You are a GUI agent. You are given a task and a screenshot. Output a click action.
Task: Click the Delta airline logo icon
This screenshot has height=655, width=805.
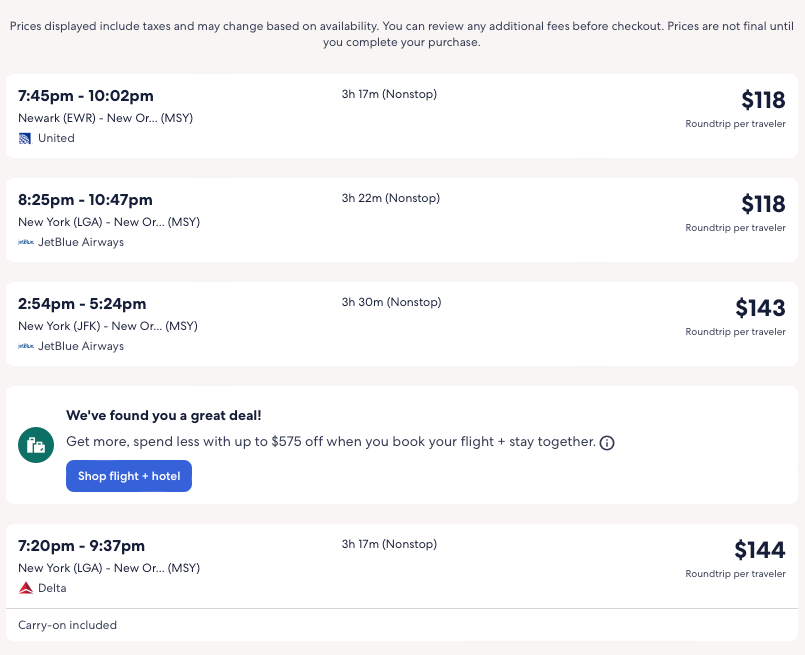coord(26,588)
